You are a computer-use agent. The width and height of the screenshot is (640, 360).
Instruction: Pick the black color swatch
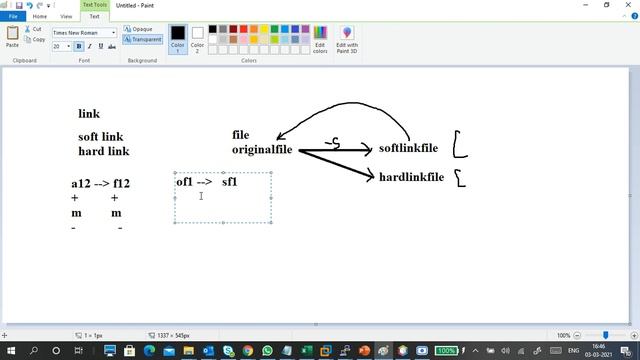pyautogui.click(x=213, y=29)
